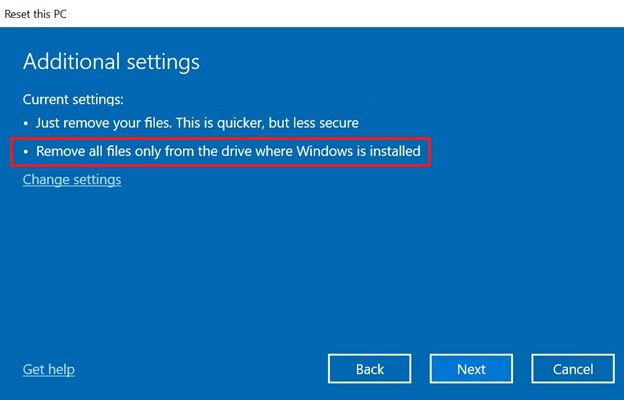Click the word "secure" in the first bullet

(x=338, y=123)
